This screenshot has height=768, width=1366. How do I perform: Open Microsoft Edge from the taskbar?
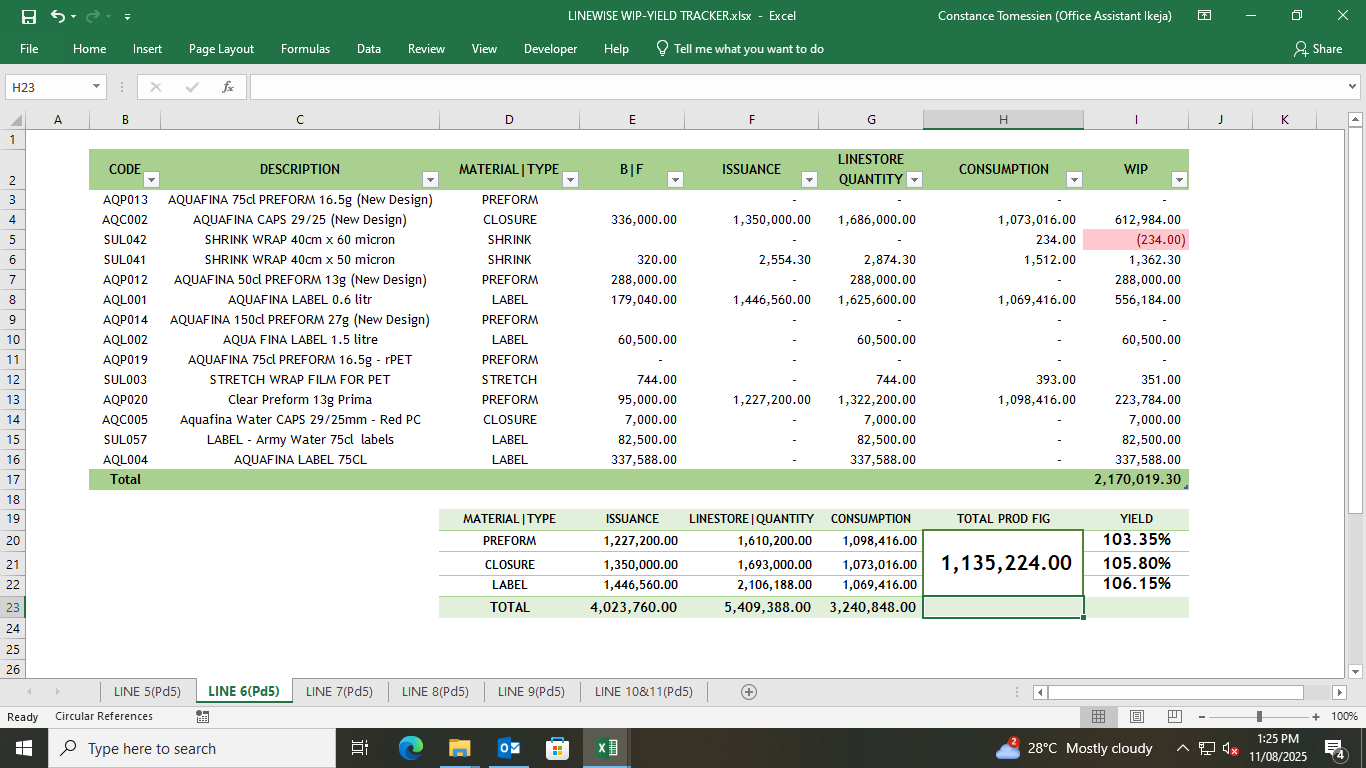click(411, 748)
